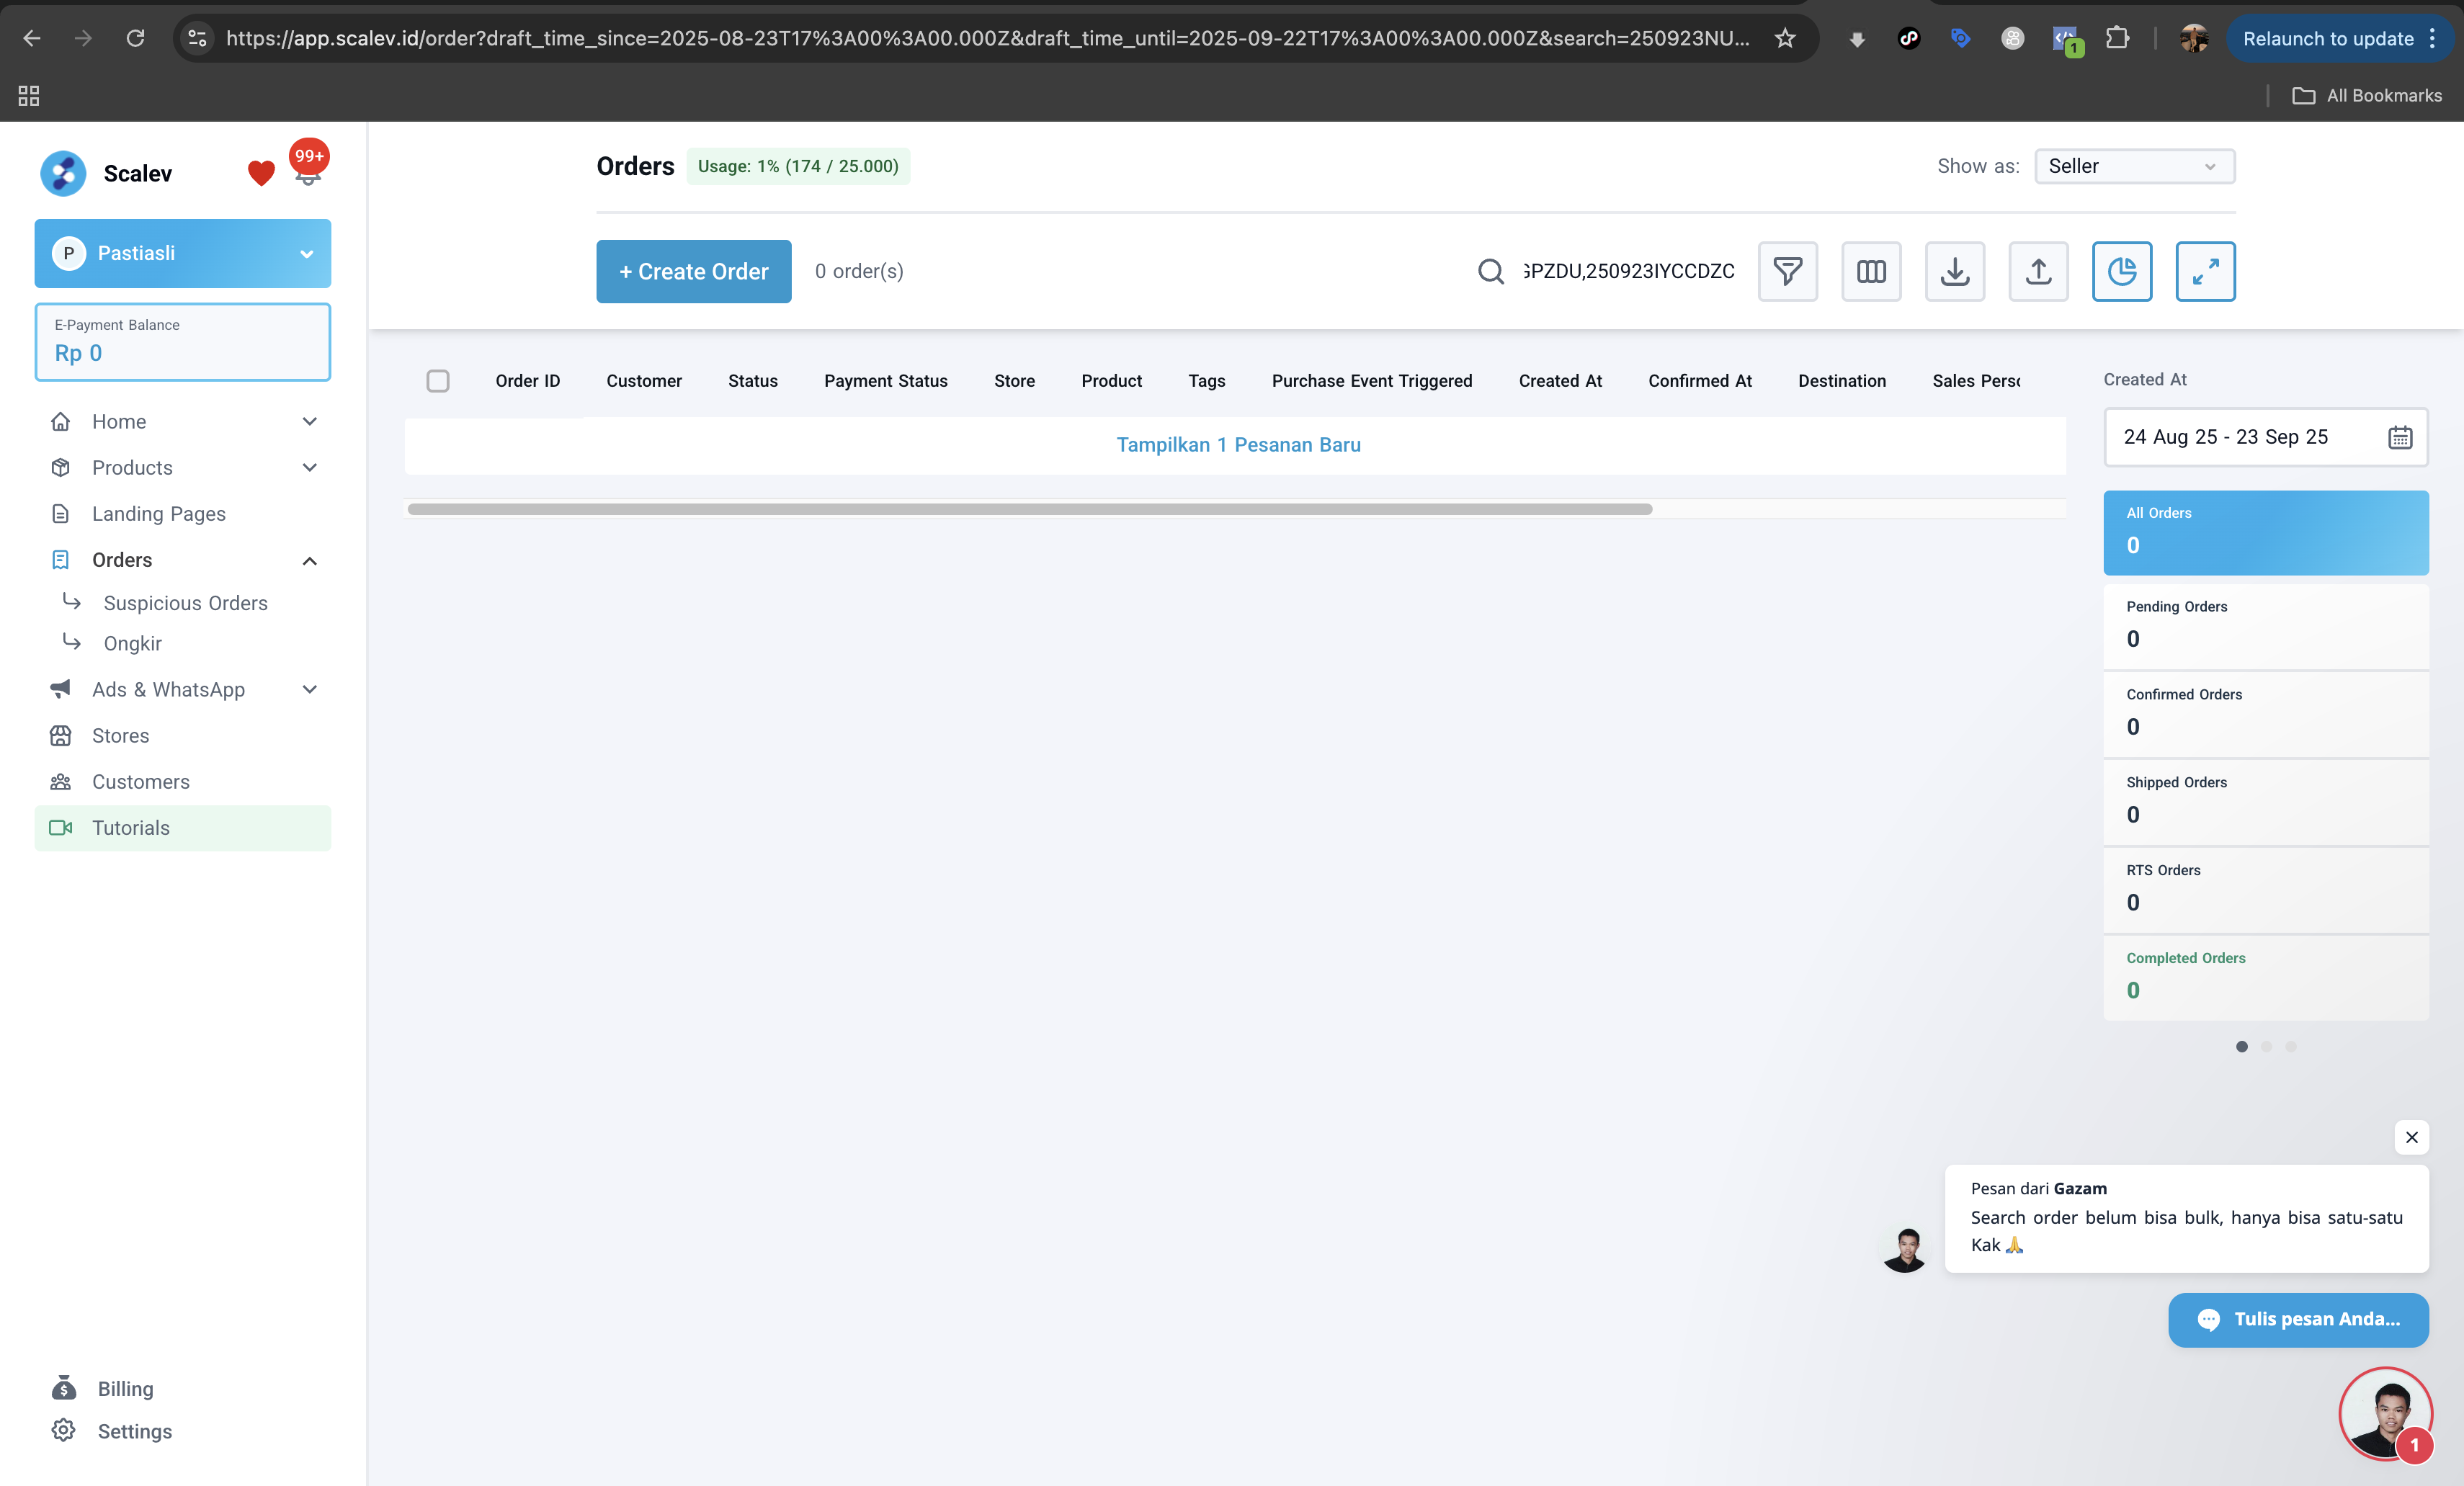The image size is (2464, 1486).
Task: Open the Show as Seller dropdown
Action: 2134,166
